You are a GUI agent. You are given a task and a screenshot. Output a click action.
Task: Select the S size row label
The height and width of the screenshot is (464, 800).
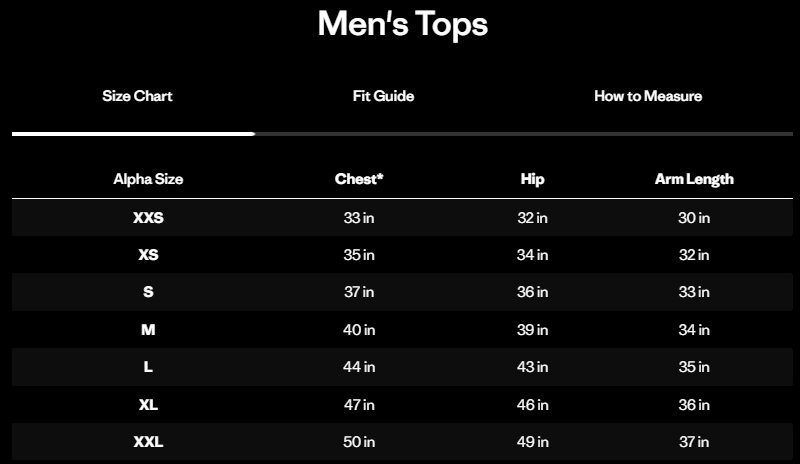(148, 292)
